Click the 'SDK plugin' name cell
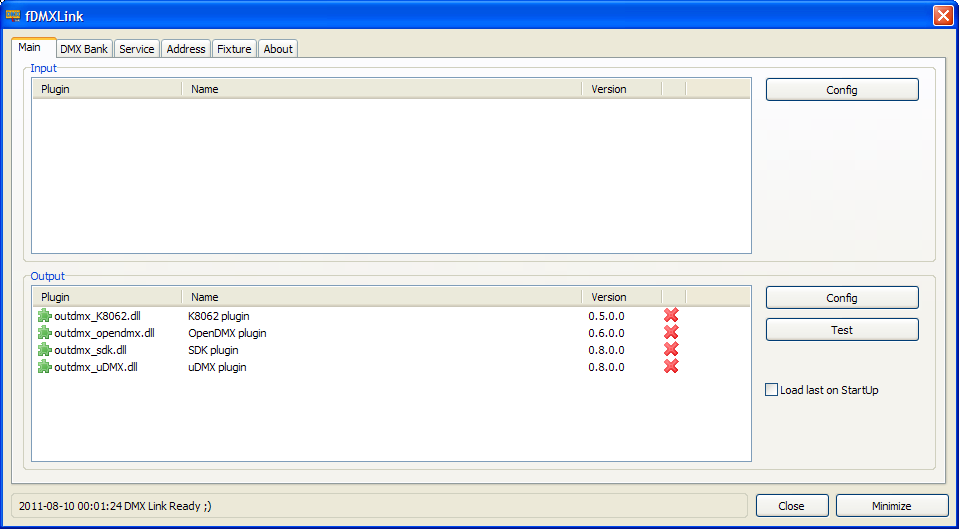959x529 pixels. click(x=213, y=350)
